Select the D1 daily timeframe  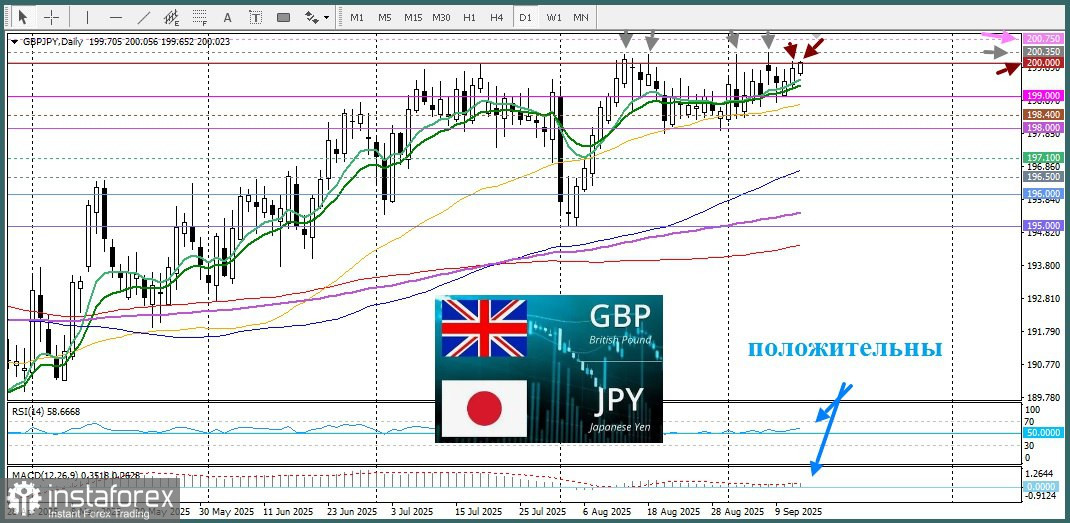coord(525,18)
